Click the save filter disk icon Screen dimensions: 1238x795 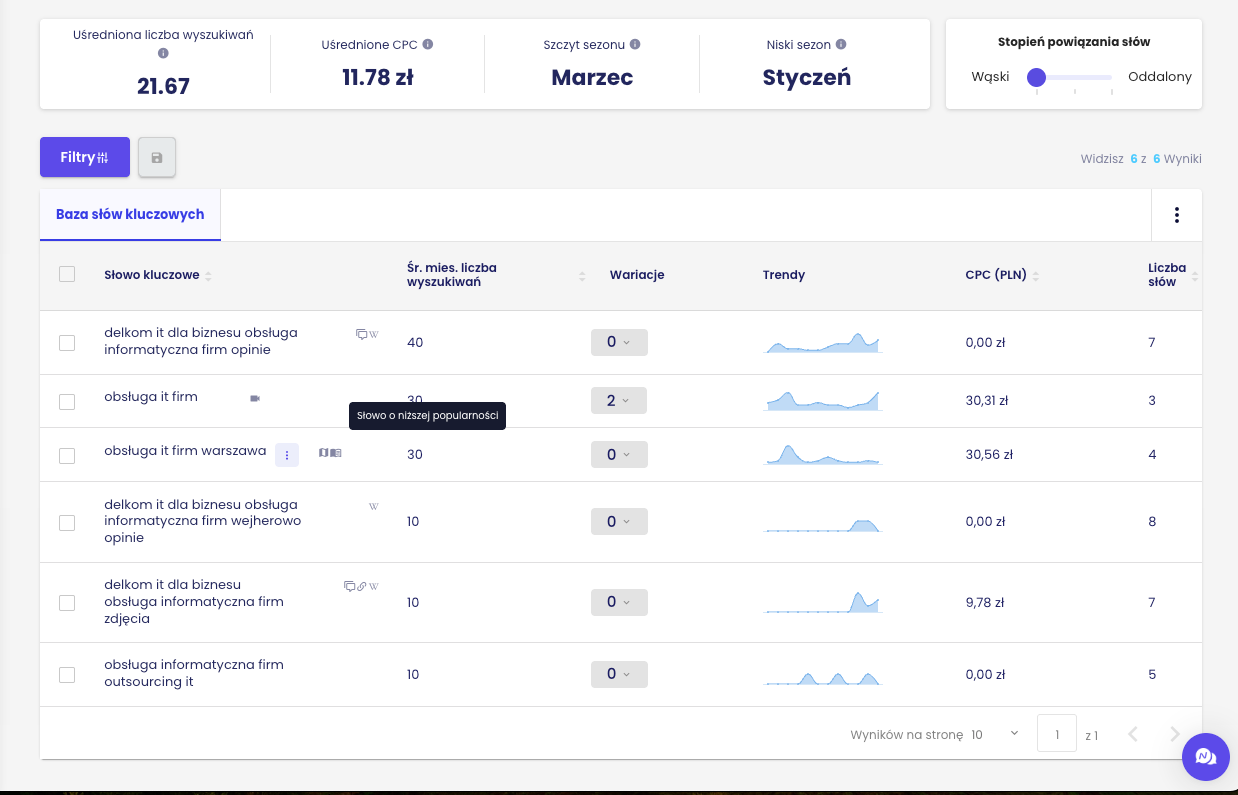point(156,158)
